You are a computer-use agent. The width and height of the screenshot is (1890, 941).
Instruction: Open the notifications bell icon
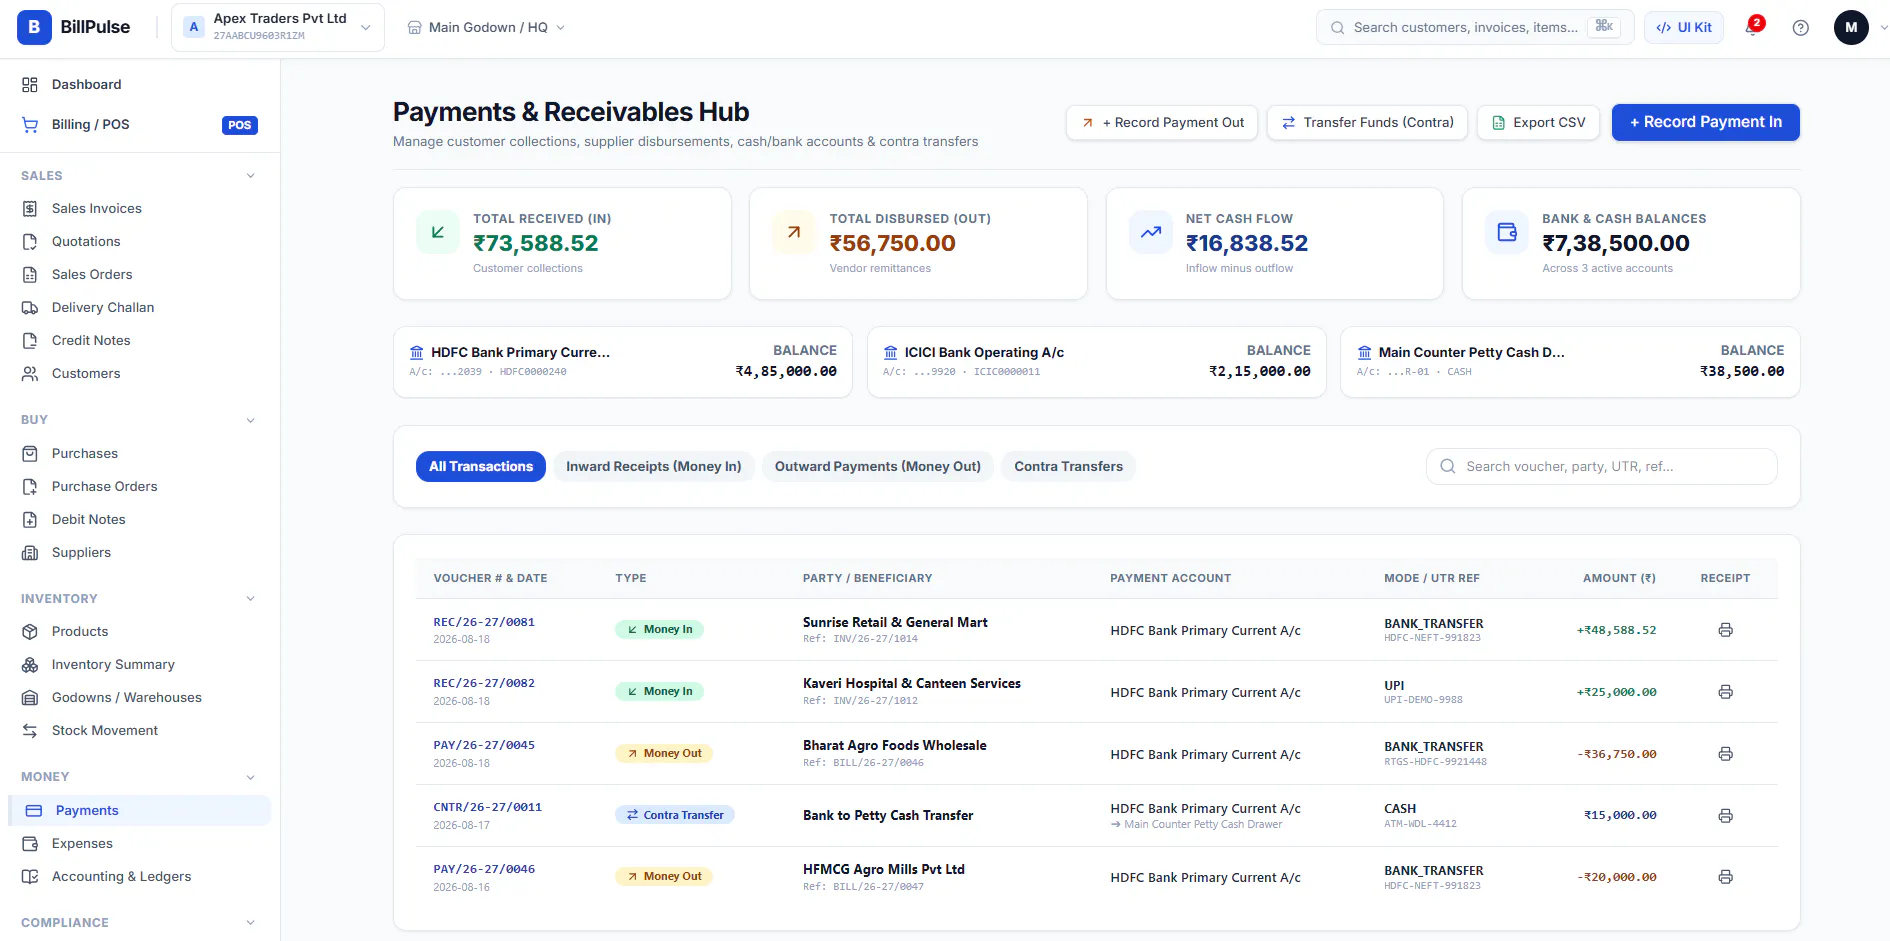click(x=1752, y=28)
